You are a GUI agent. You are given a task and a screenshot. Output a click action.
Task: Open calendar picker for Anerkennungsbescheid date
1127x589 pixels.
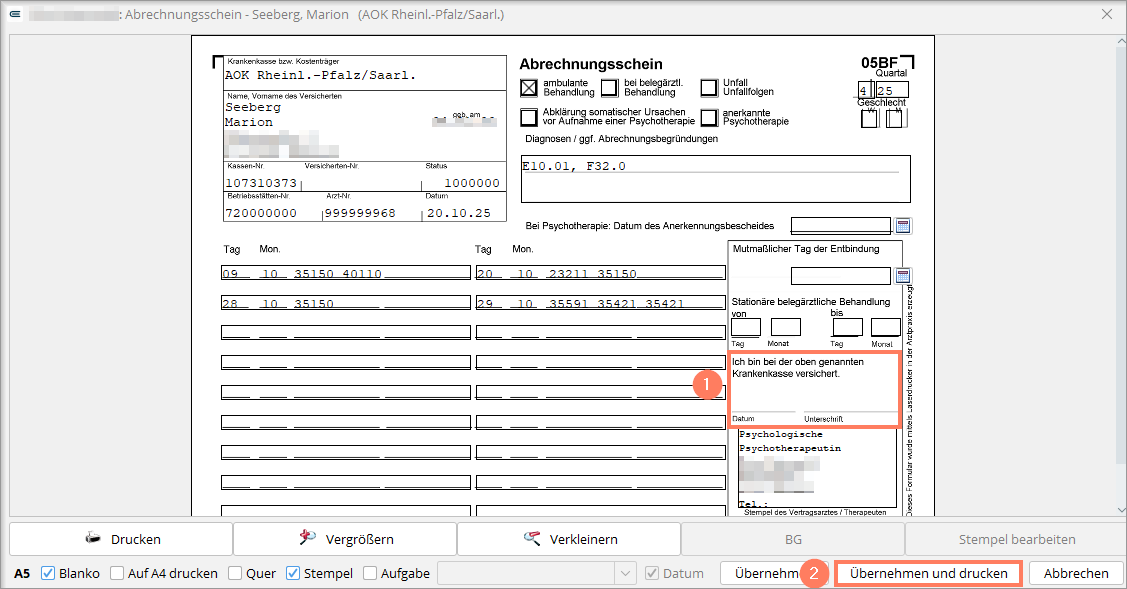(x=903, y=226)
